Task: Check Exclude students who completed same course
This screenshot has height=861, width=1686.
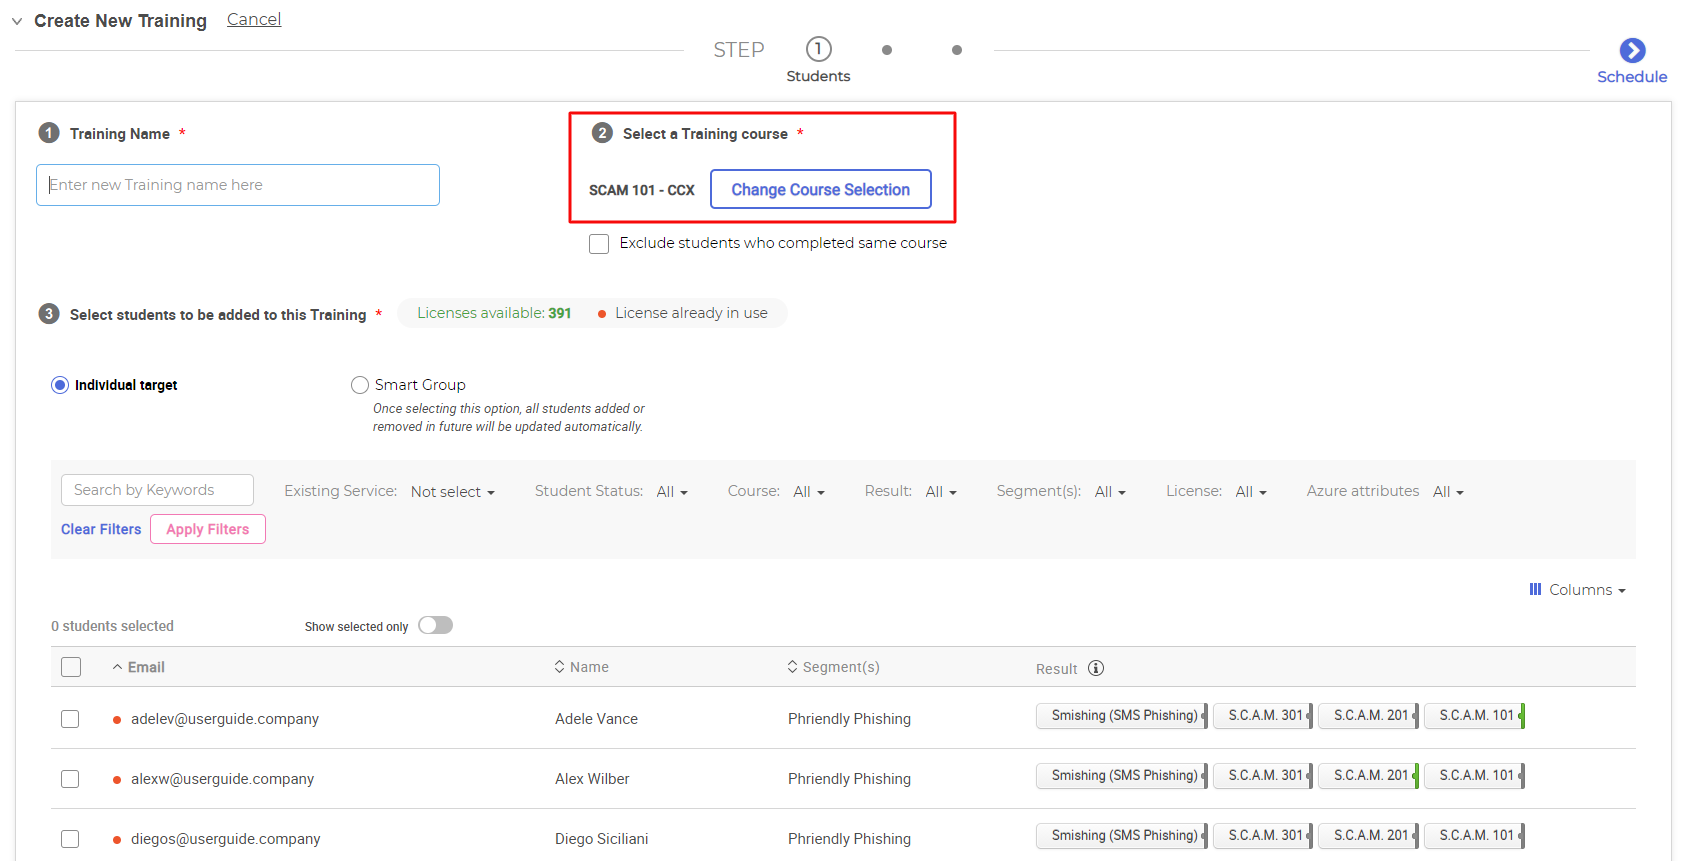Action: click(599, 244)
